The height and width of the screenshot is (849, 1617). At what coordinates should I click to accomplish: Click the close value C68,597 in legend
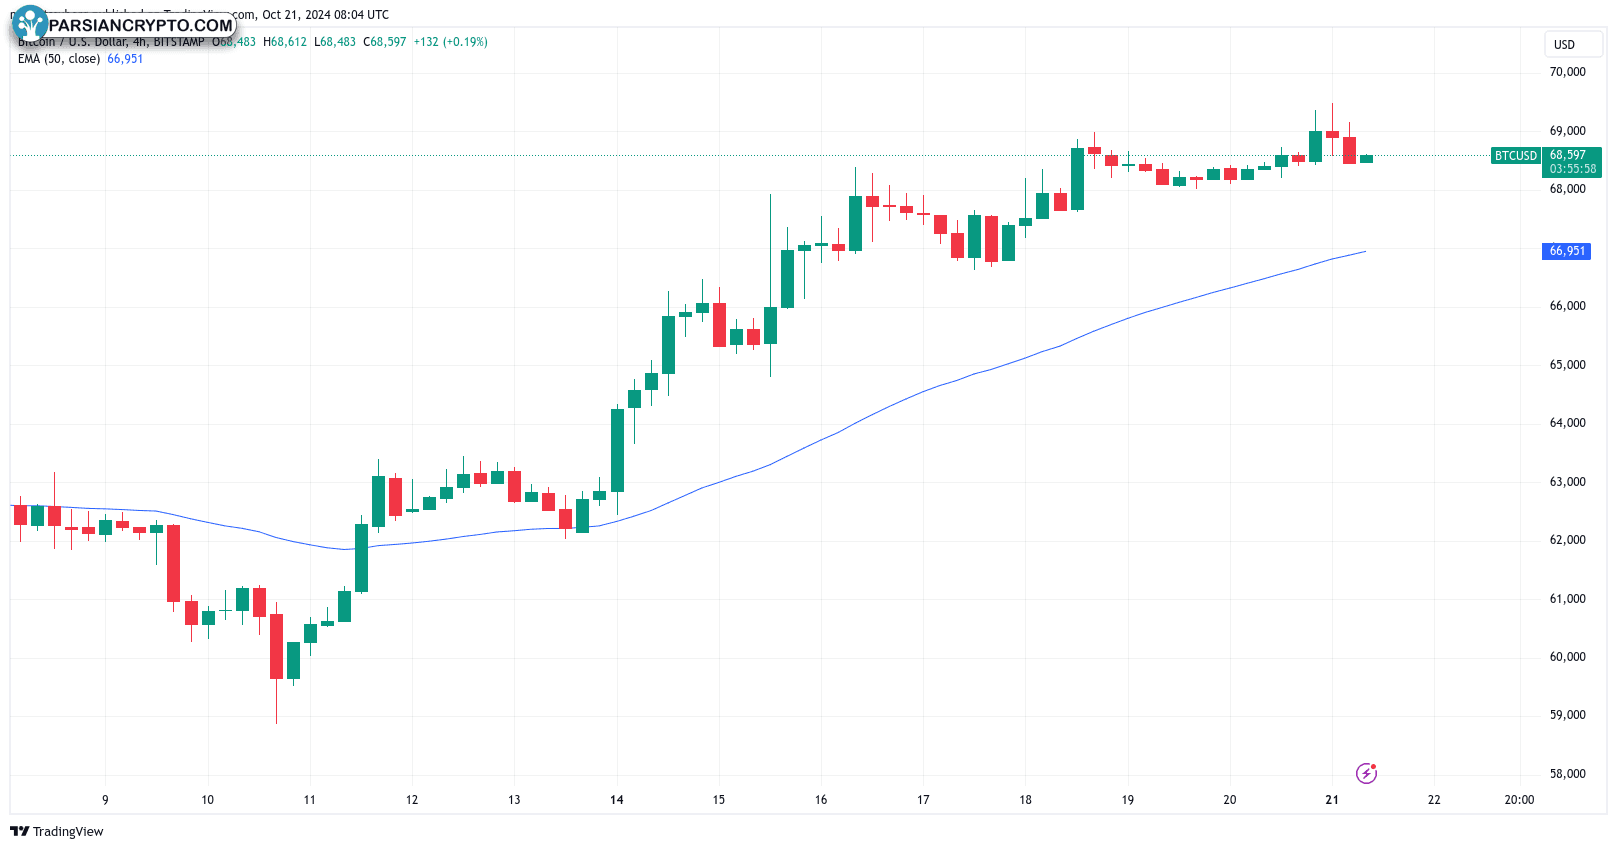(385, 42)
